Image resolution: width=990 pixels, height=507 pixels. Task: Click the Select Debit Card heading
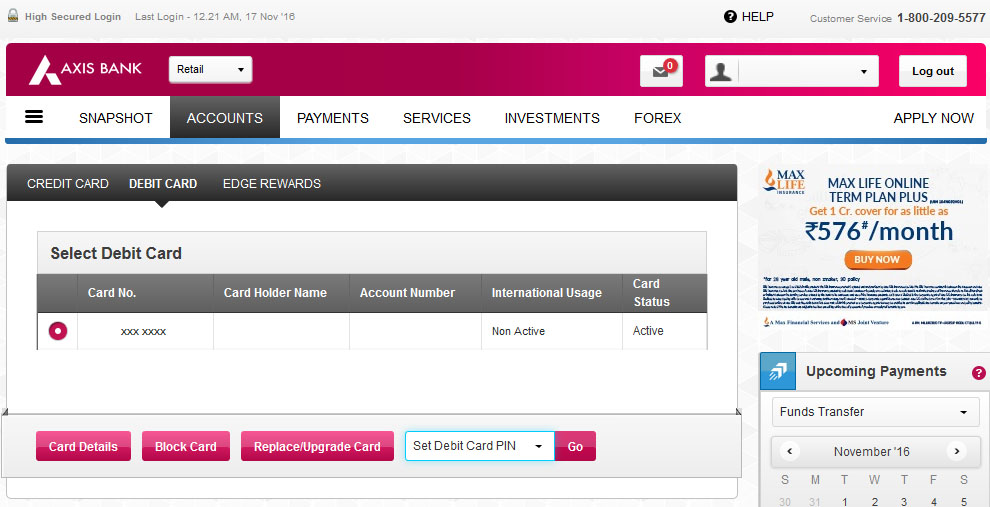click(116, 253)
